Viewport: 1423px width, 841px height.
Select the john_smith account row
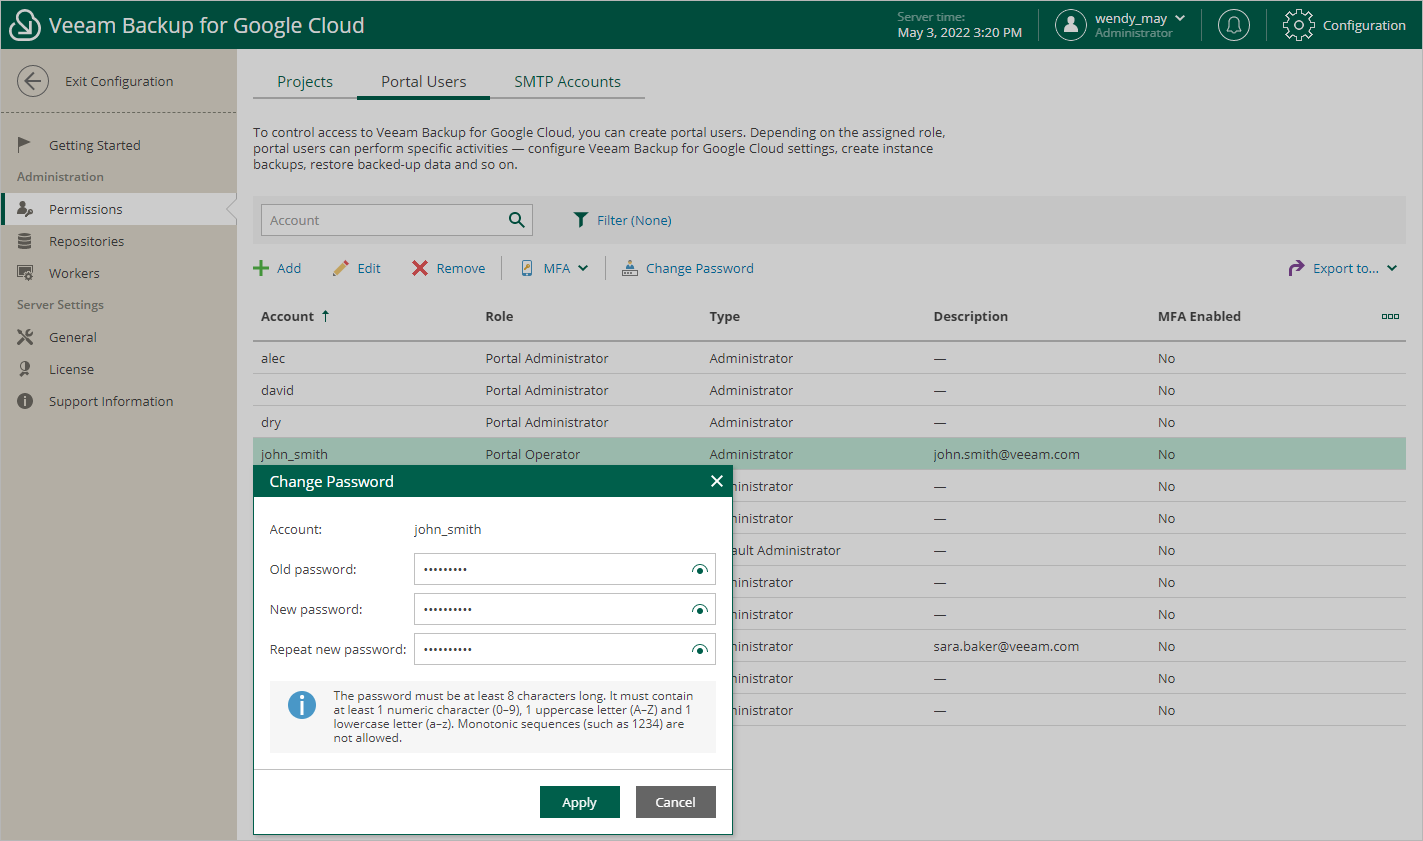tap(830, 453)
